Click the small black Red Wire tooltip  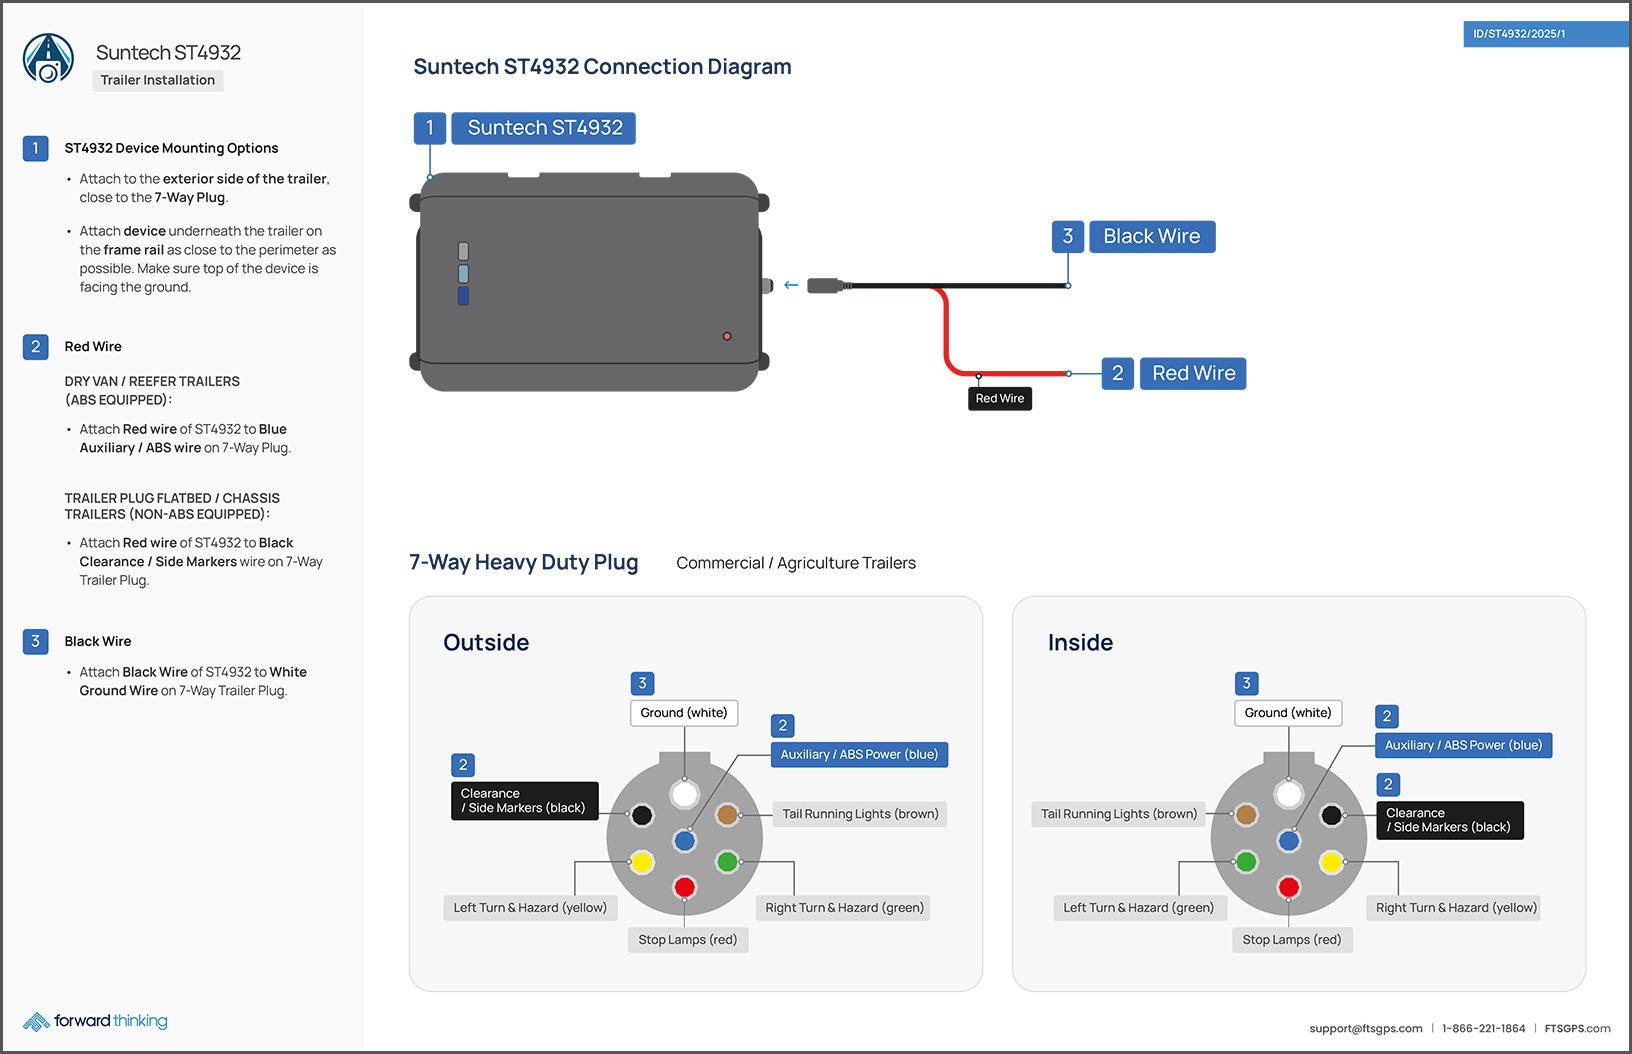pos(1000,398)
